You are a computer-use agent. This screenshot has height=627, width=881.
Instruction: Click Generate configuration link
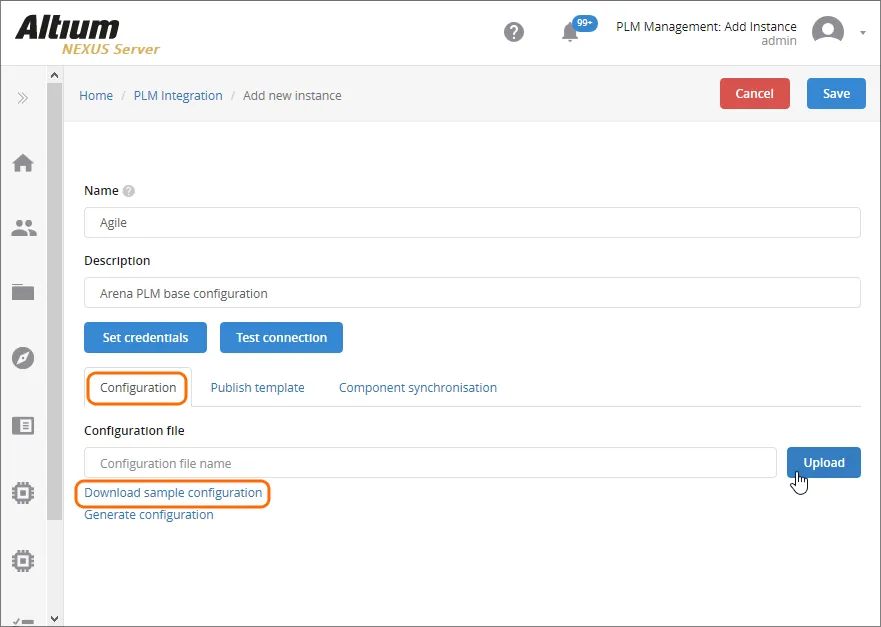tap(149, 515)
